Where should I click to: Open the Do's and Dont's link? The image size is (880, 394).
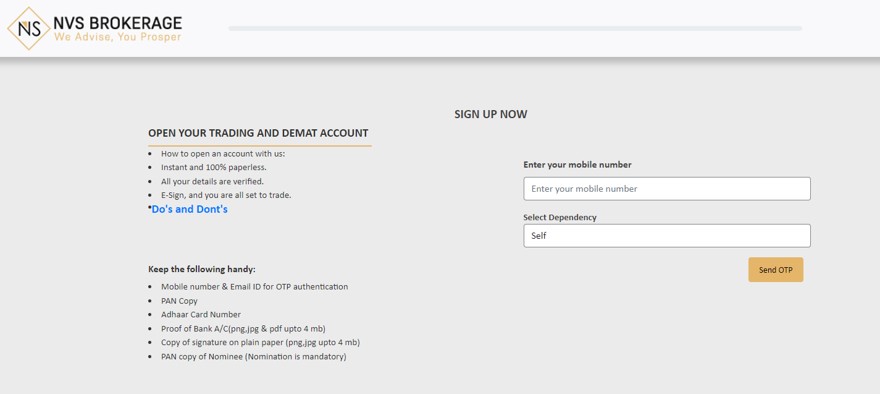(x=190, y=209)
